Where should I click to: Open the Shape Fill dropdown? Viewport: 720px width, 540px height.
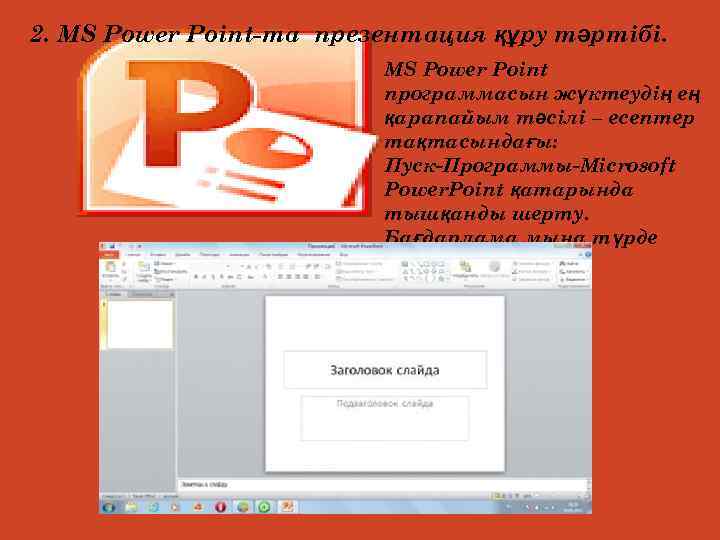point(532,264)
